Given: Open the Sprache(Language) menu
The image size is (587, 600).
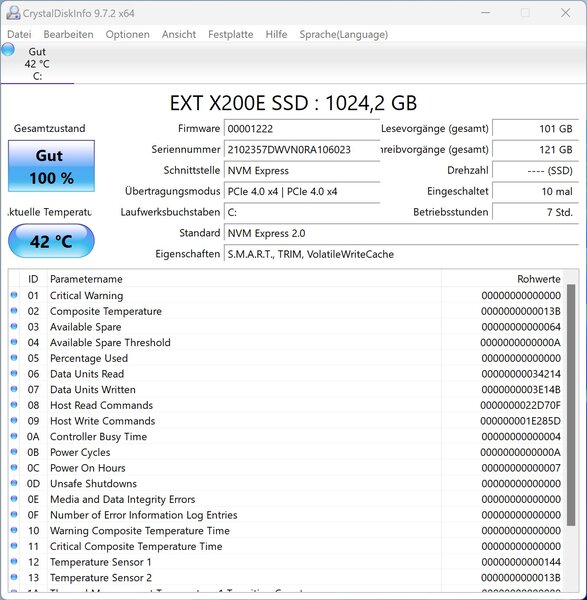Looking at the screenshot, I should pos(344,34).
